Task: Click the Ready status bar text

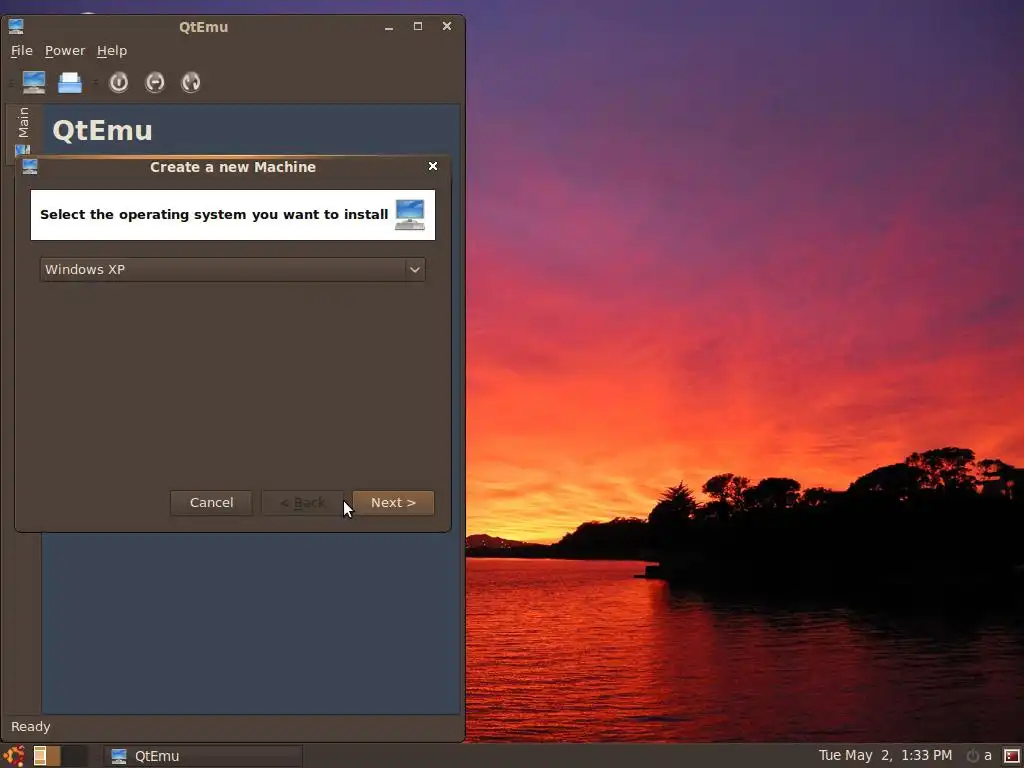Action: click(31, 726)
